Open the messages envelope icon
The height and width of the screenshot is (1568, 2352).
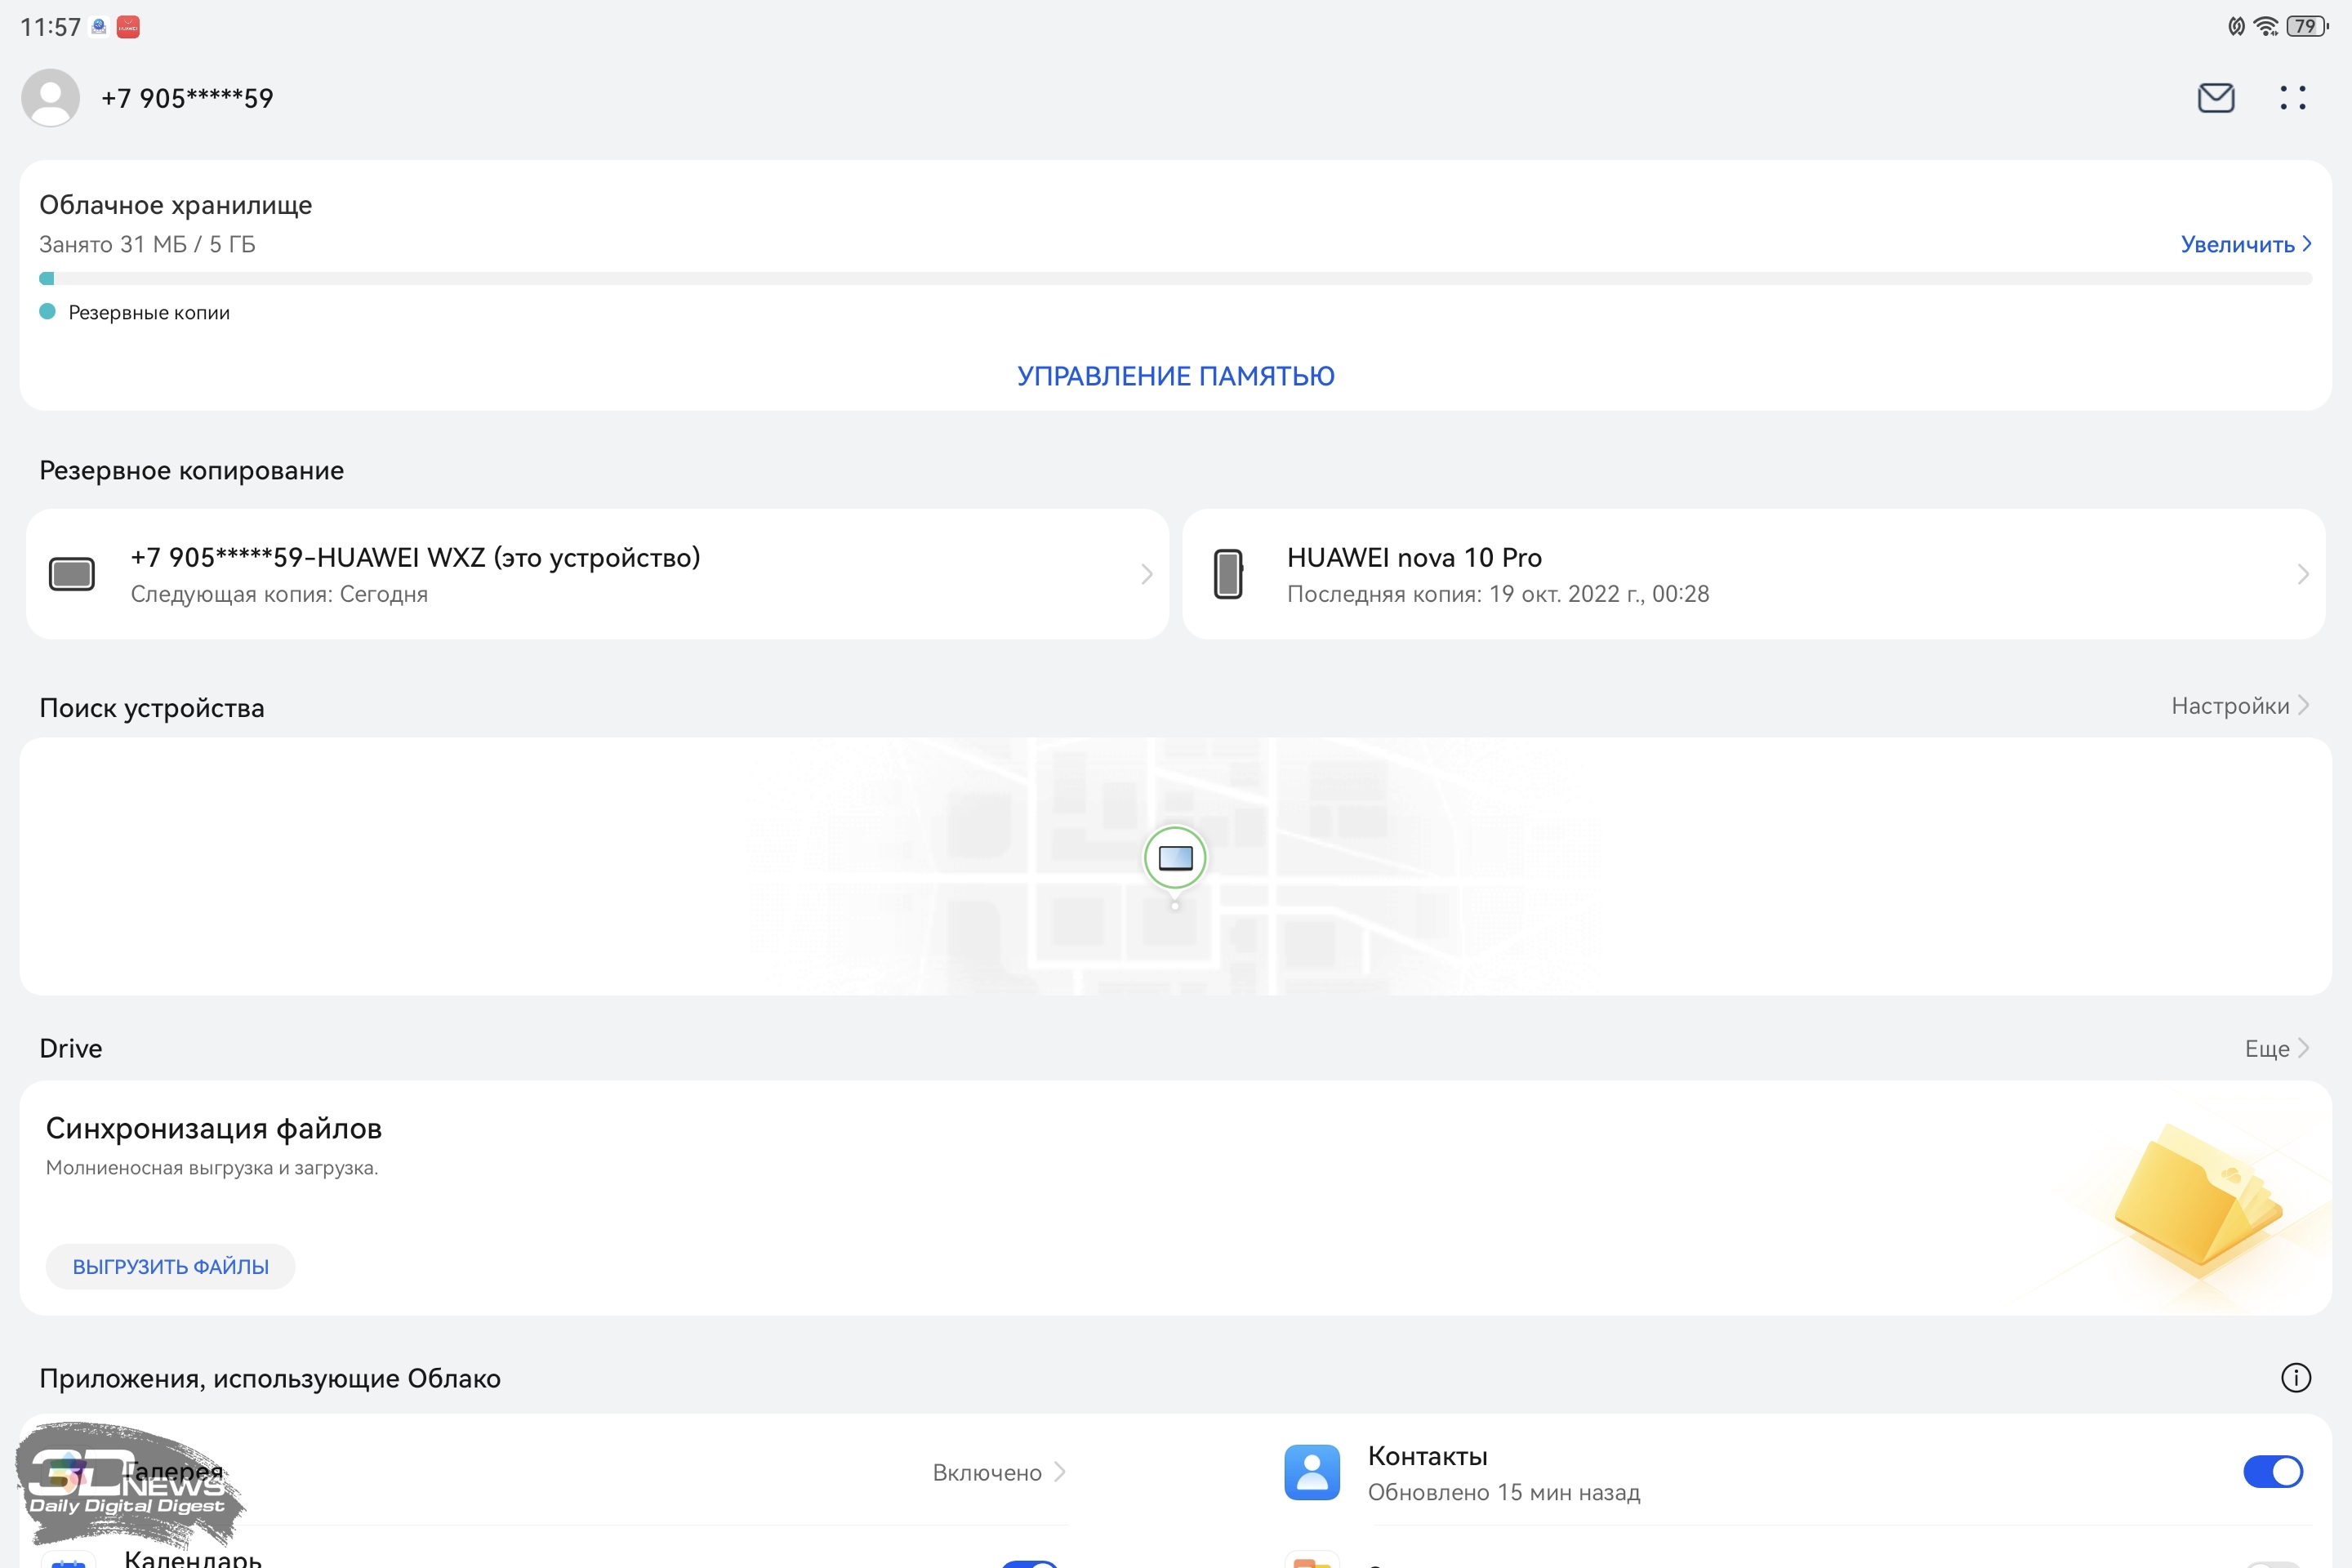click(2216, 98)
